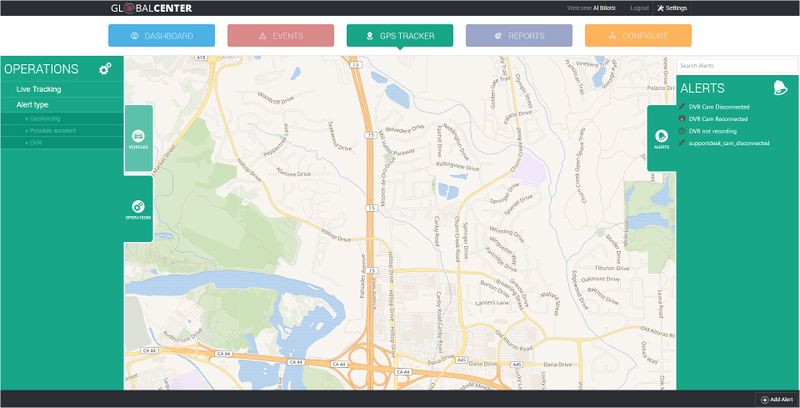Click the Reports pie chart icon
The image size is (800, 408).
(x=498, y=36)
